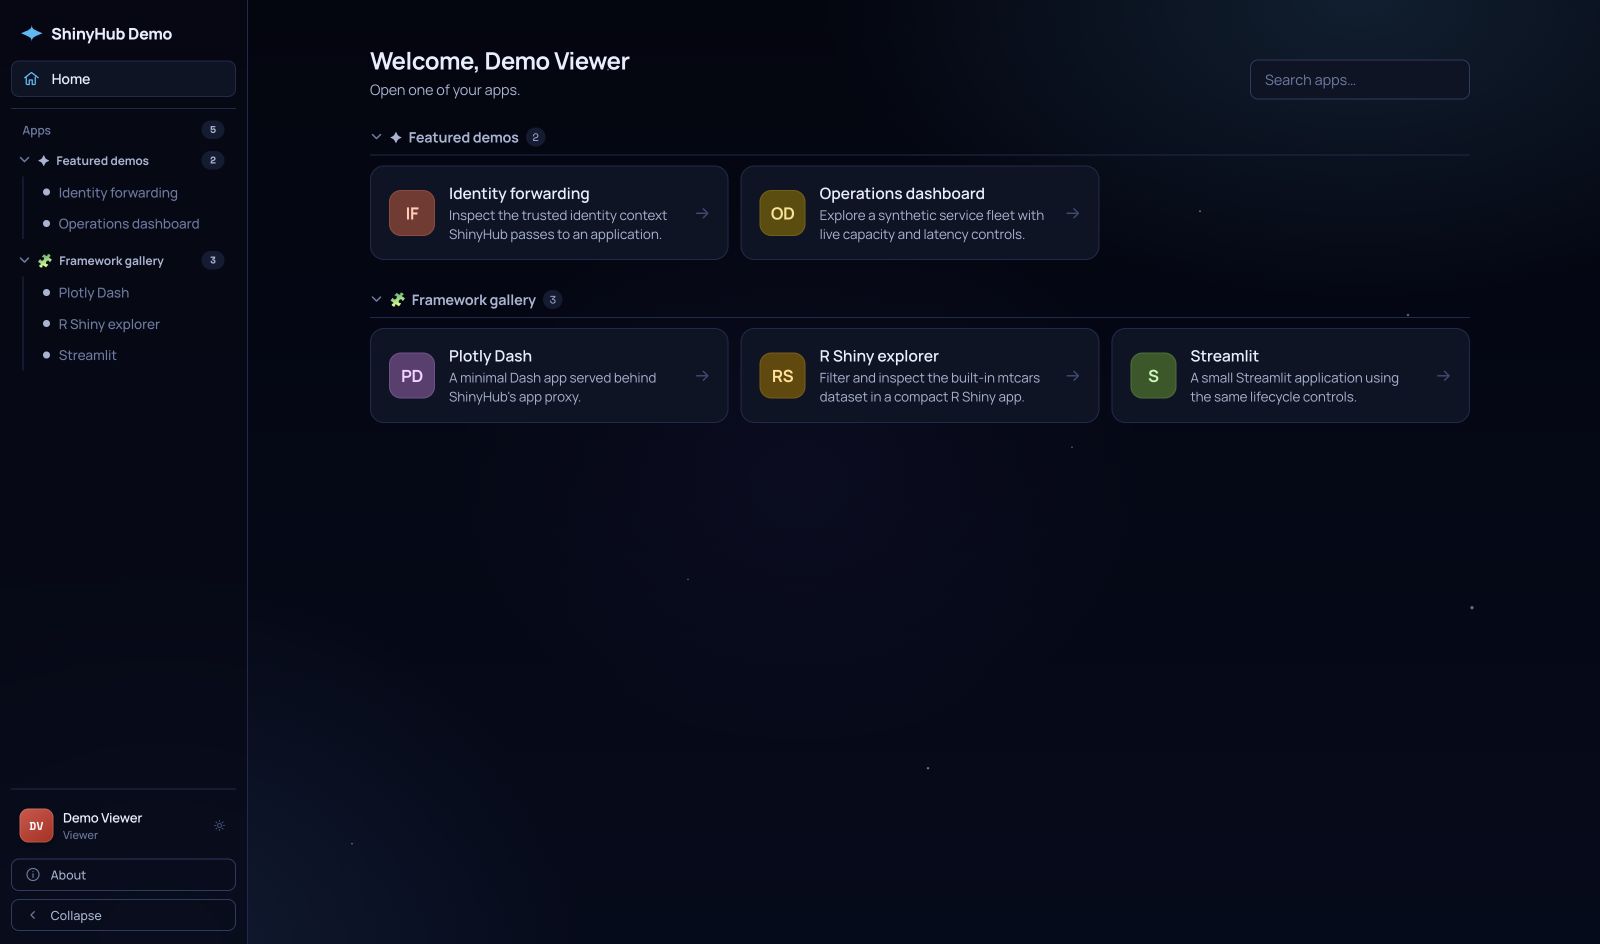Open the R Shiny explorer card title
1600x944 pixels.
879,356
